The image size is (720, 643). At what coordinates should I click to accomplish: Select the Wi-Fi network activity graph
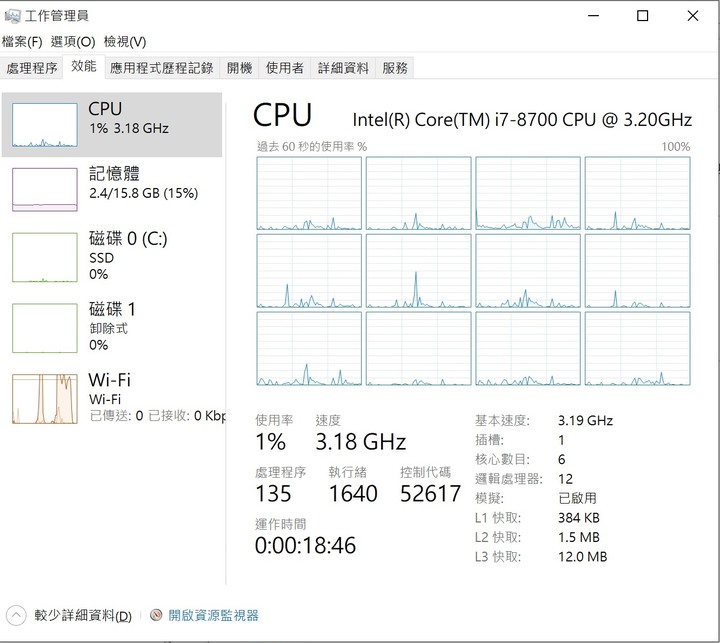(44, 398)
